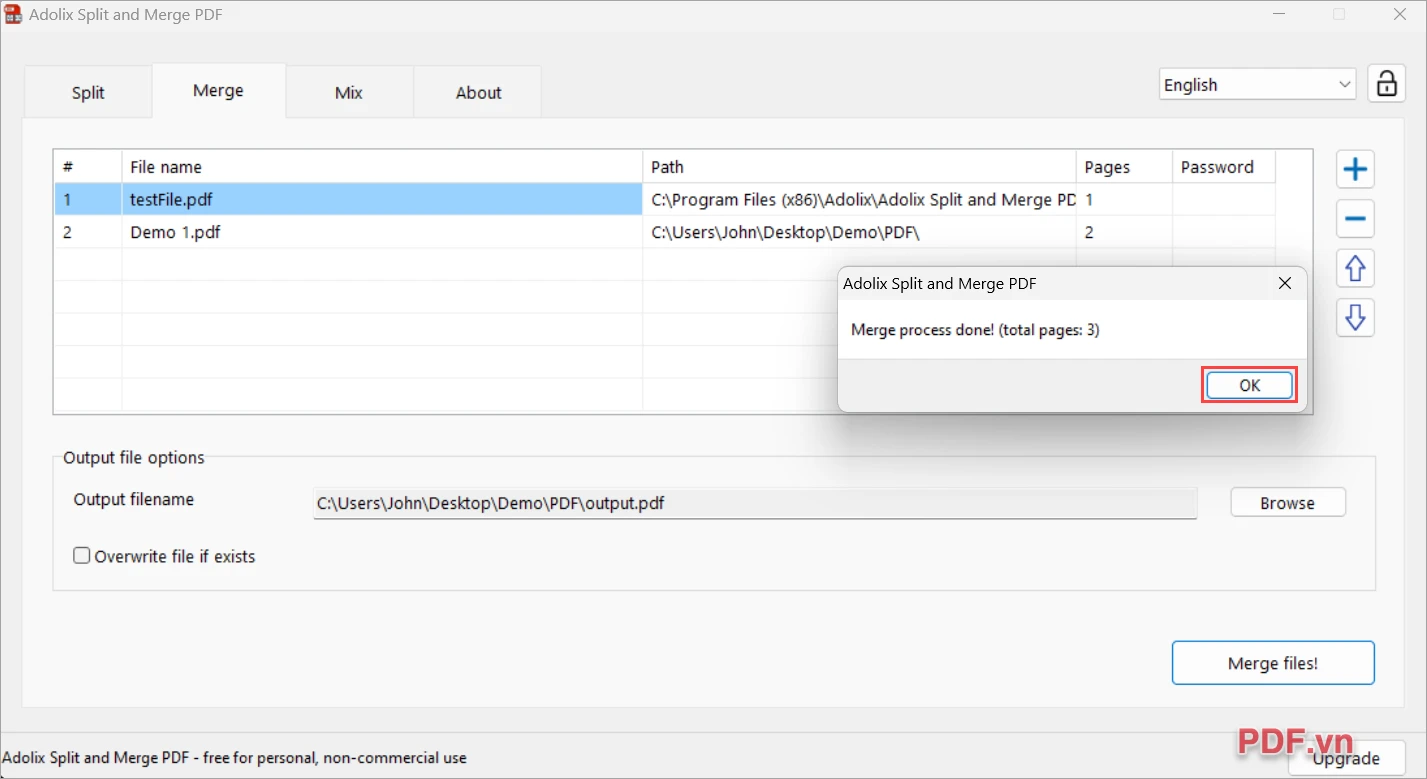Move selected file down with down arrow
Image resolution: width=1427 pixels, height=779 pixels.
click(1355, 318)
